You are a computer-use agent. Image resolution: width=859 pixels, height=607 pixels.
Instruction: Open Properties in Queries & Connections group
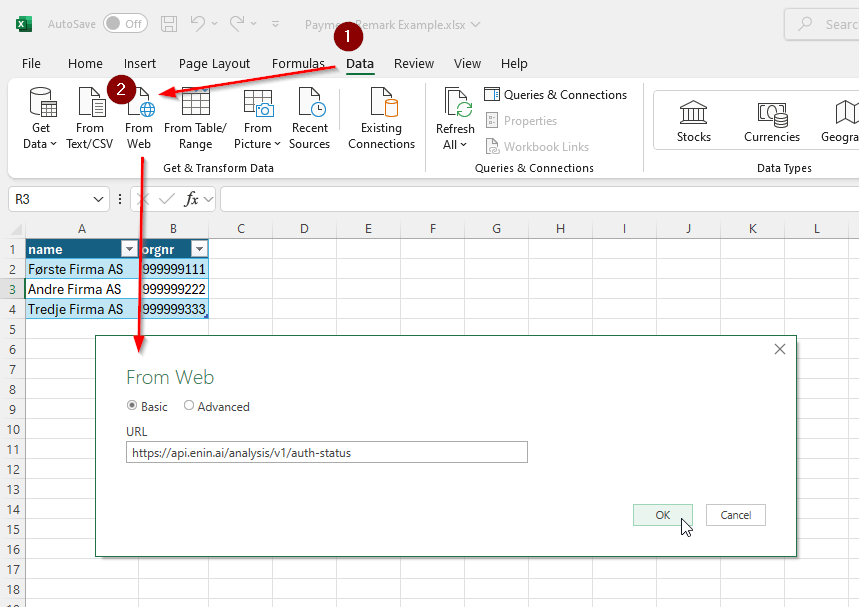coord(521,121)
